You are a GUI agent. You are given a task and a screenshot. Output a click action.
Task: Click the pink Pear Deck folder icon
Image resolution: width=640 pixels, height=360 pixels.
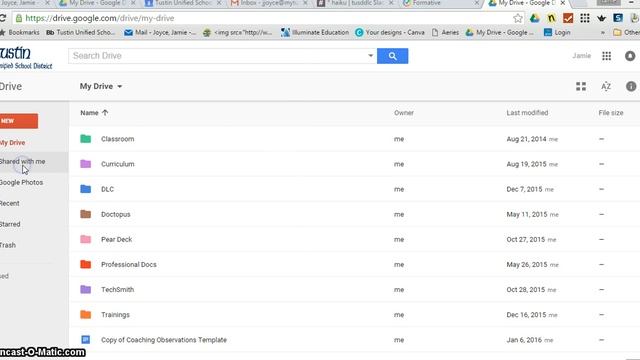pyautogui.click(x=86, y=239)
